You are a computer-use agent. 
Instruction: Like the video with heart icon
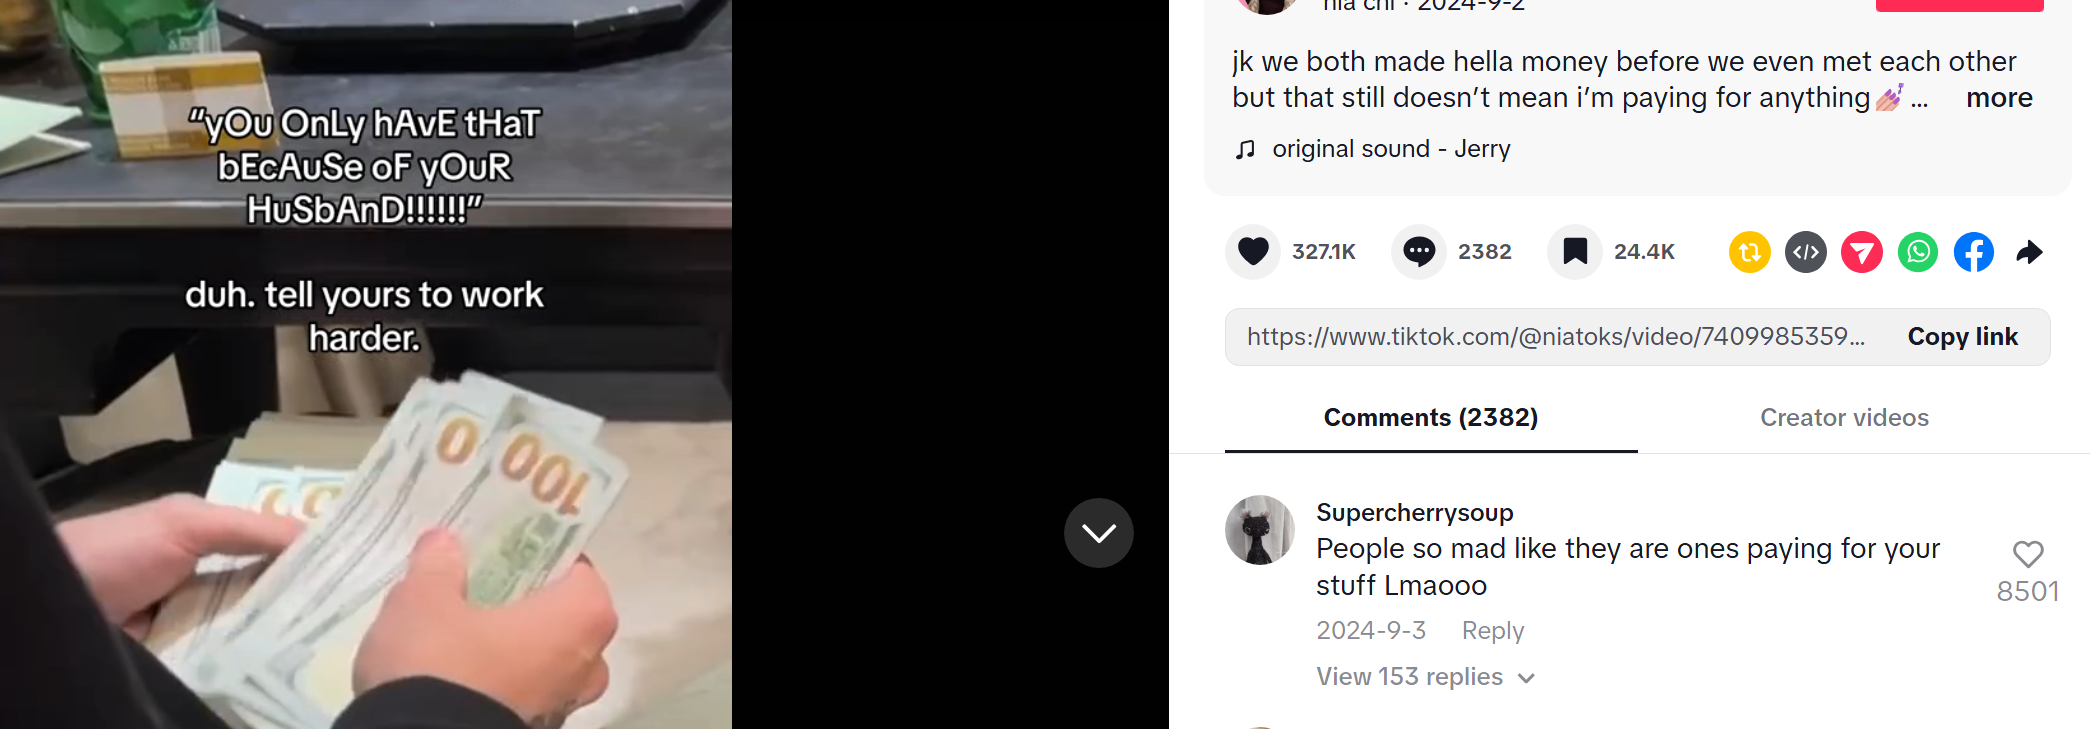[x=1253, y=252]
